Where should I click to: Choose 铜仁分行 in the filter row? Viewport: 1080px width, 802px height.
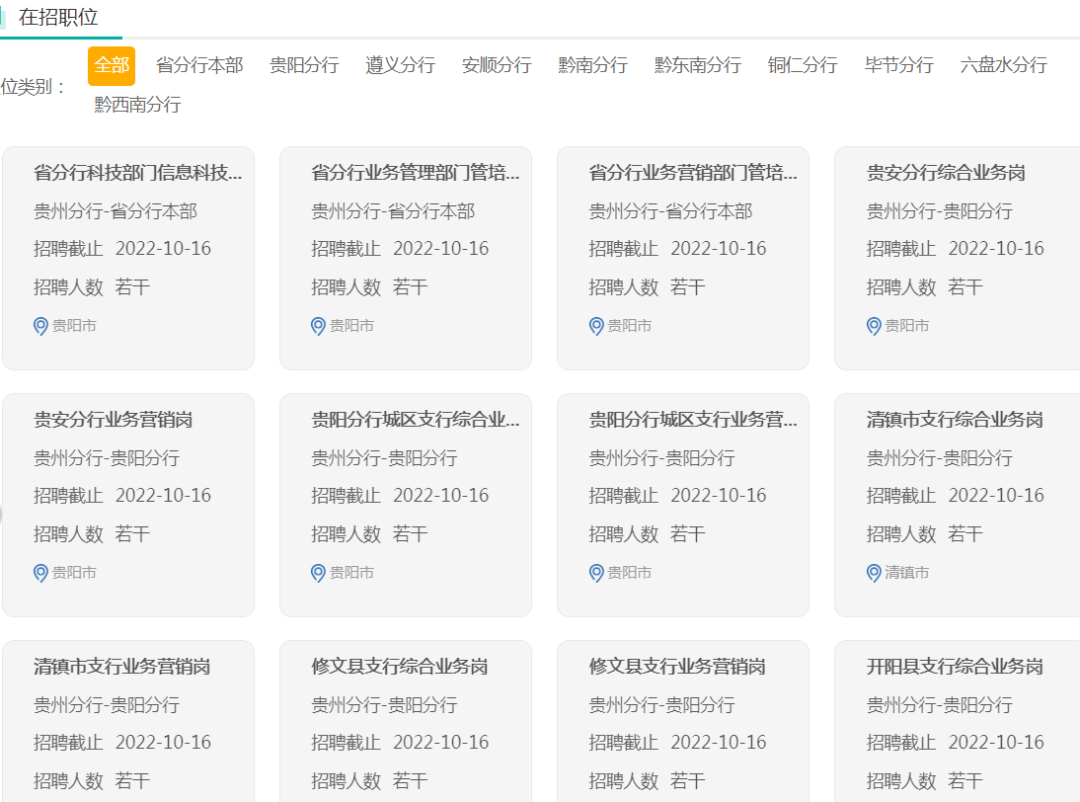click(x=803, y=65)
